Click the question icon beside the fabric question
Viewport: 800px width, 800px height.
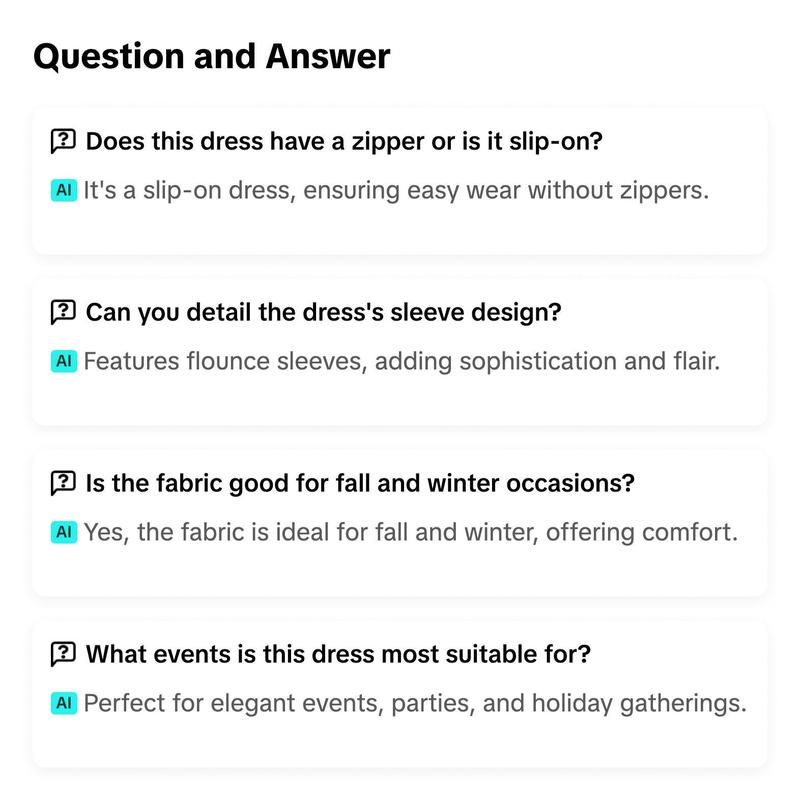point(63,483)
